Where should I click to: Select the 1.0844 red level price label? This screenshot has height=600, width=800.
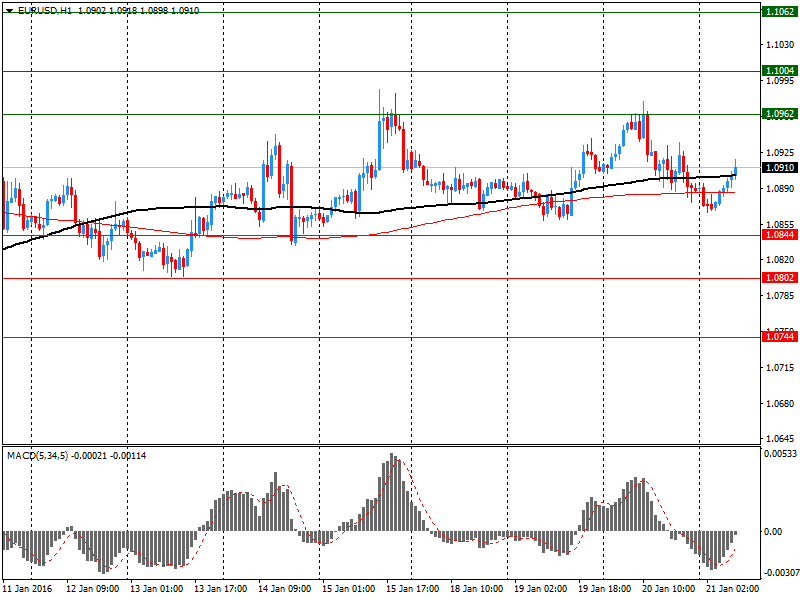(x=780, y=235)
